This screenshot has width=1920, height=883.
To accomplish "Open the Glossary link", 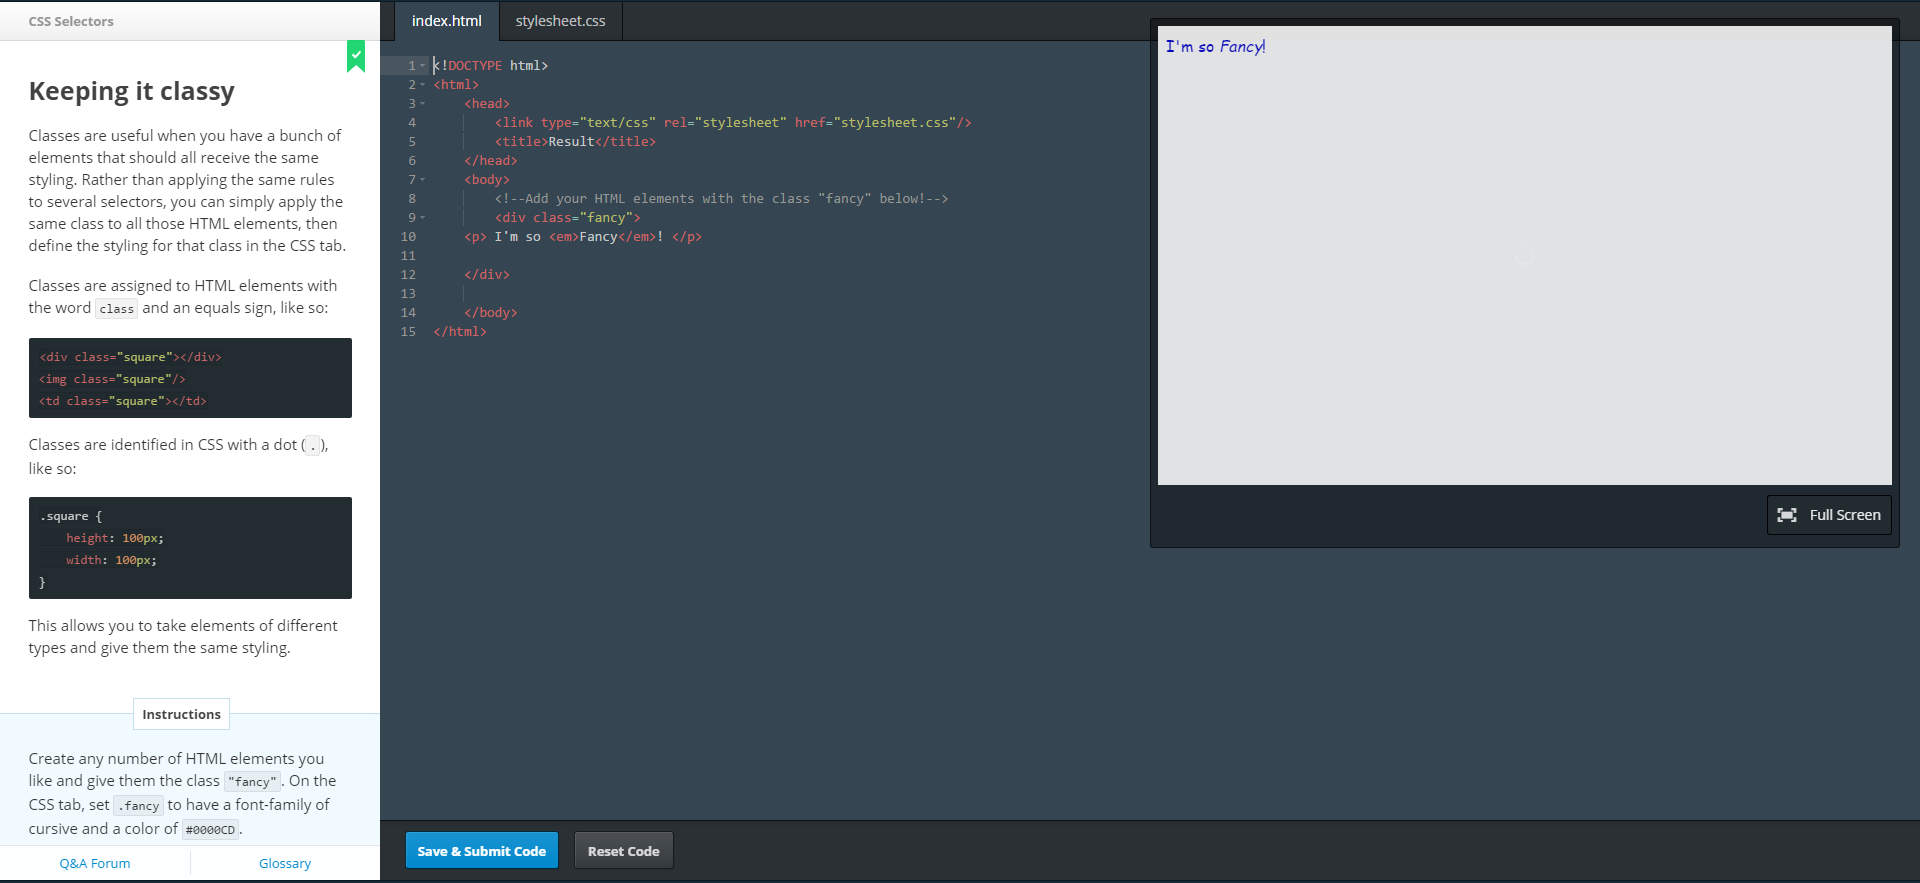I will click(285, 863).
